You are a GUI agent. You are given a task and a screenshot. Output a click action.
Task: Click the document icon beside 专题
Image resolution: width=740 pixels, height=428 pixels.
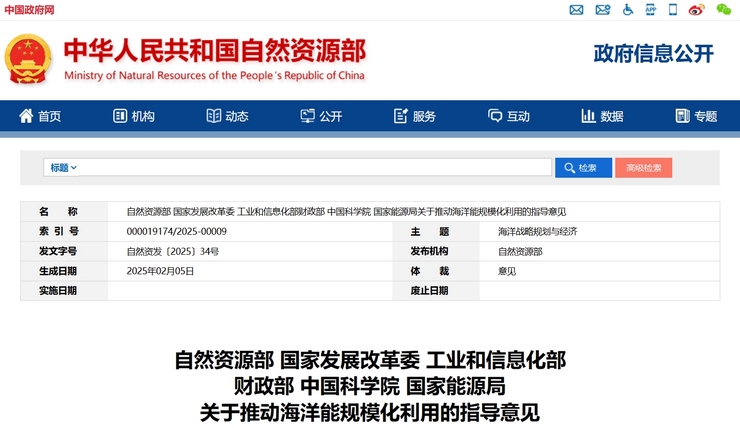click(682, 116)
